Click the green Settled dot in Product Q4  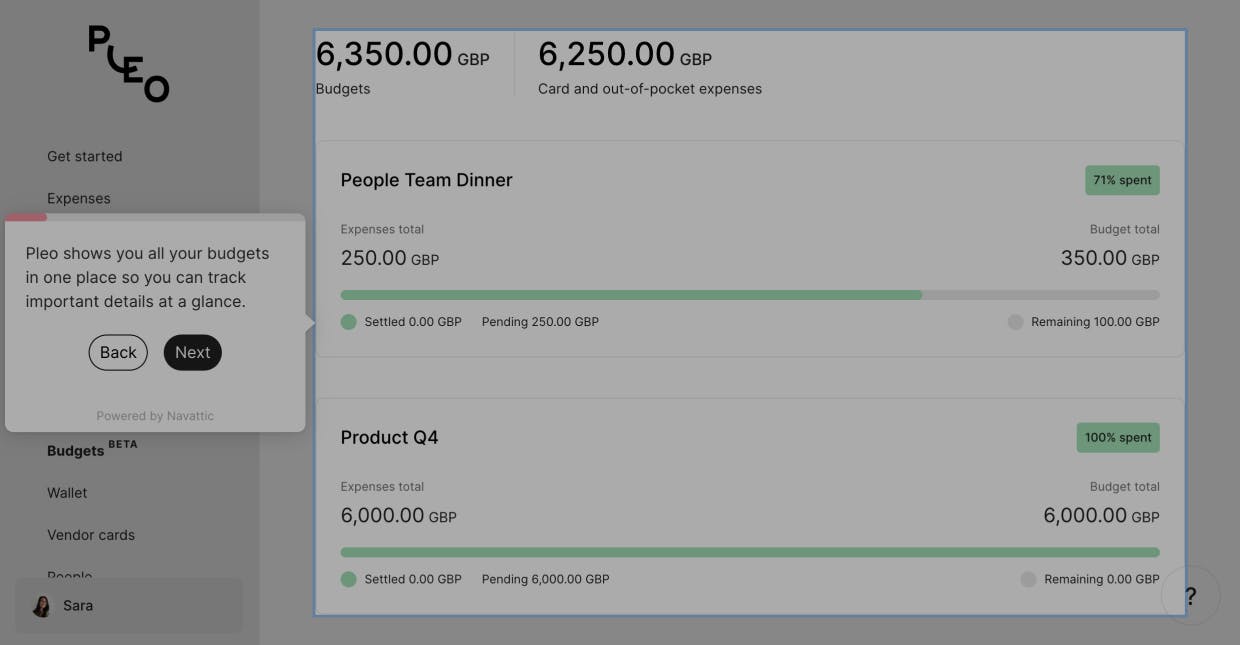click(x=348, y=579)
